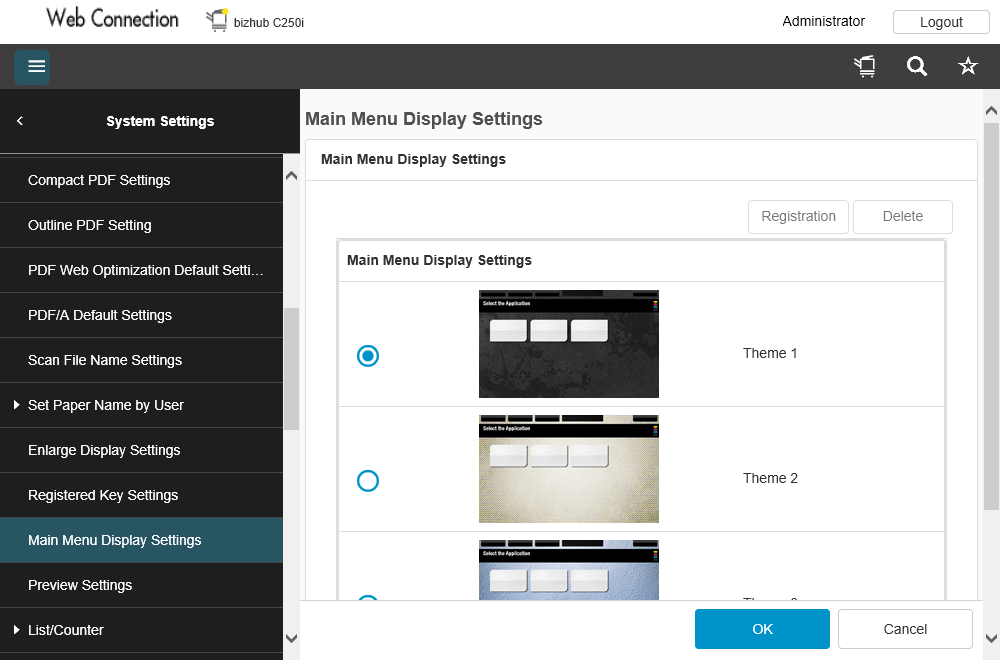Screen dimensions: 1000x660
Task: Click the favorites star icon
Action: [x=967, y=66]
